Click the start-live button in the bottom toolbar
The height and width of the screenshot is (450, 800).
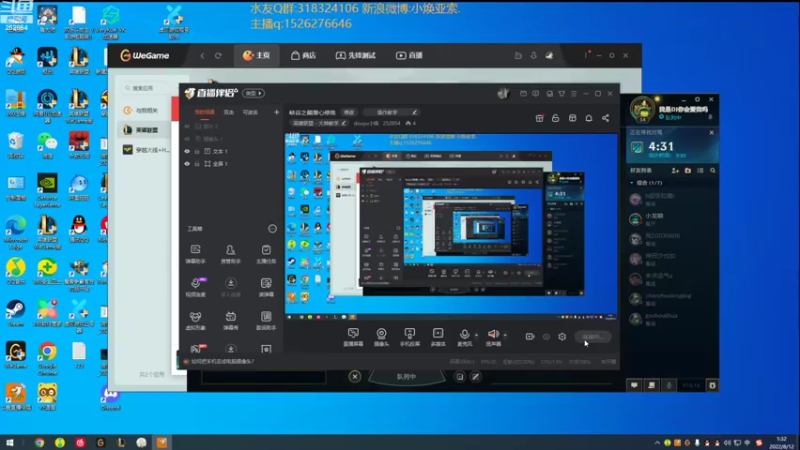(593, 337)
